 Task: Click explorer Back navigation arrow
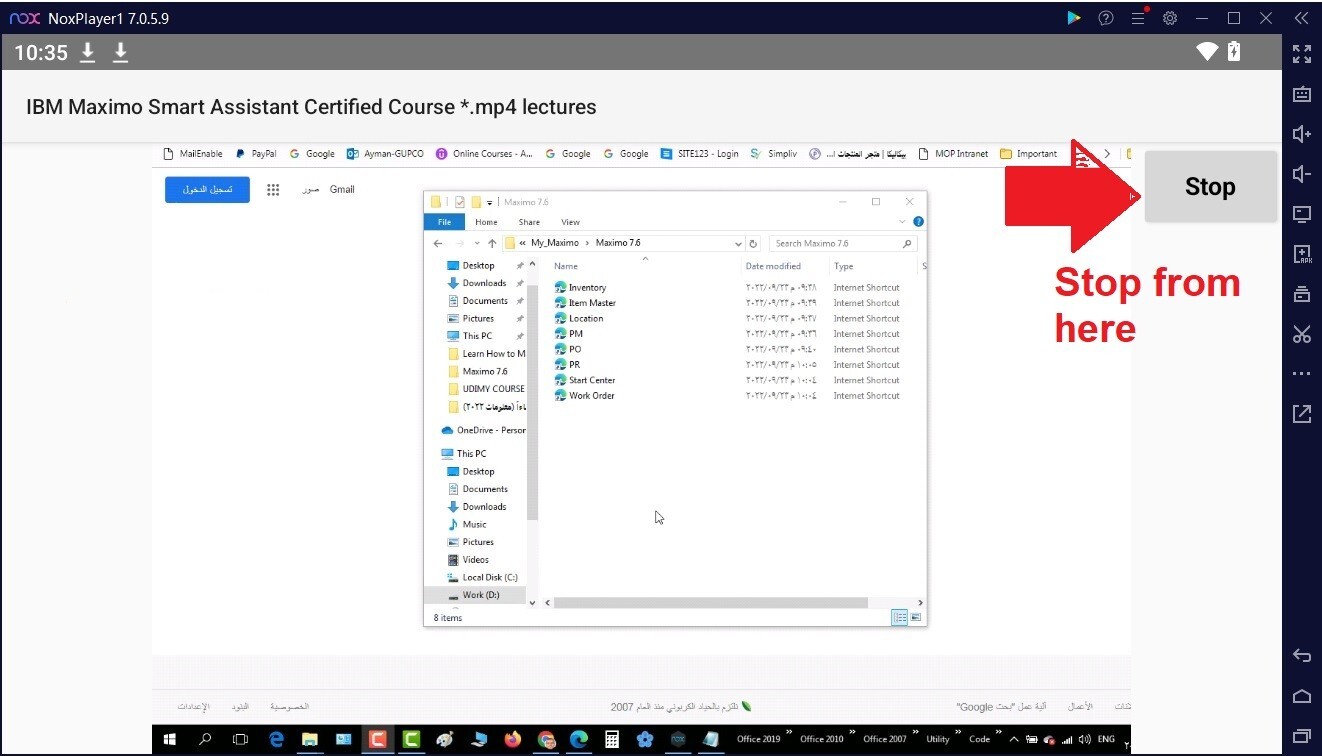coord(438,243)
